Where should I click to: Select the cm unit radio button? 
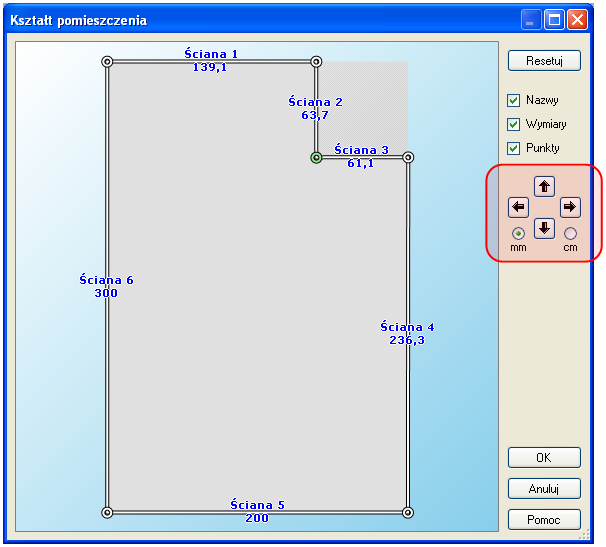570,234
